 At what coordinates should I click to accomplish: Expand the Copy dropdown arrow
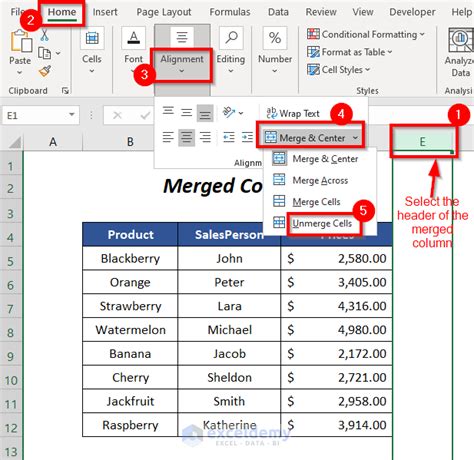58,53
